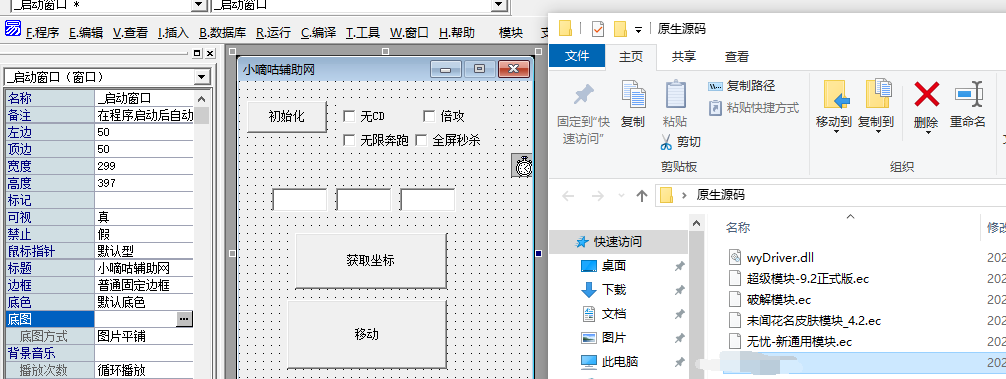Click the 获取坐标 button

[x=371, y=260]
